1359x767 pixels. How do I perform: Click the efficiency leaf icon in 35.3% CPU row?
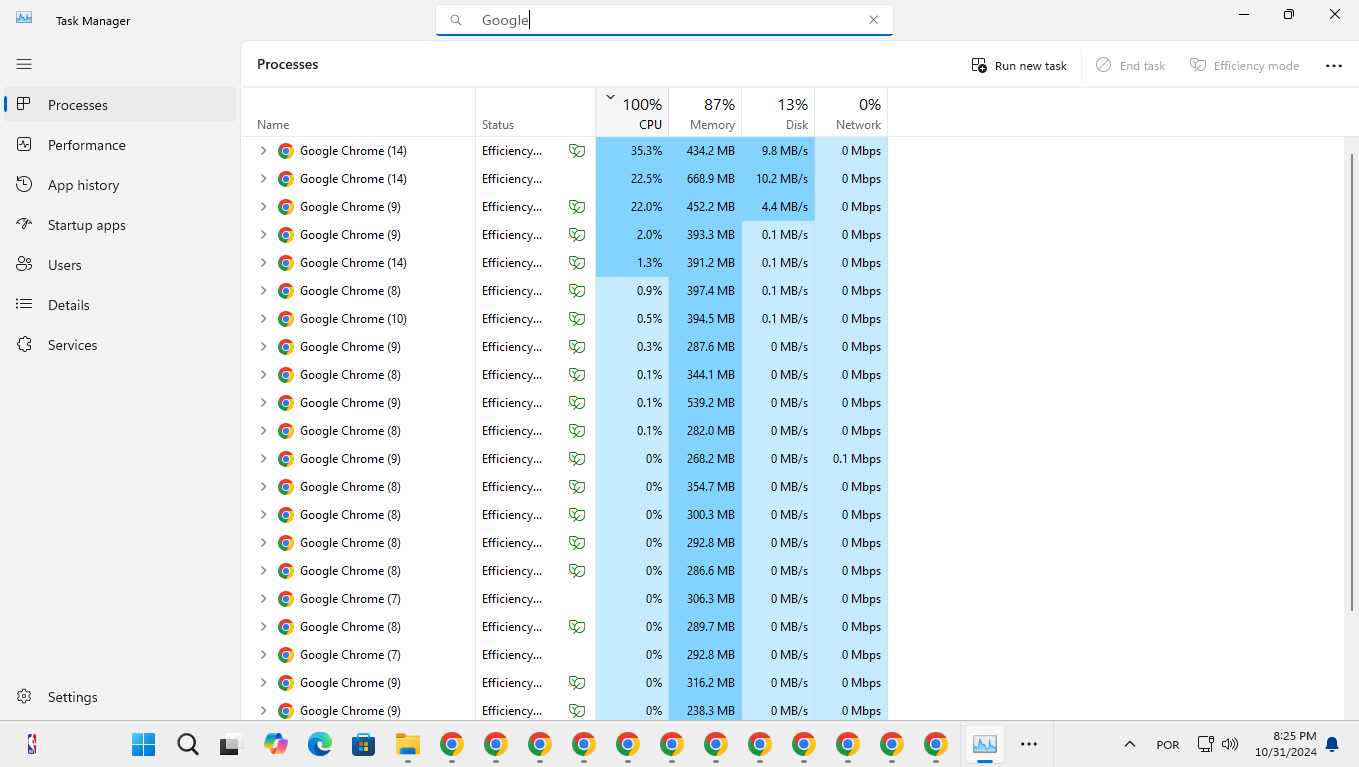(576, 151)
